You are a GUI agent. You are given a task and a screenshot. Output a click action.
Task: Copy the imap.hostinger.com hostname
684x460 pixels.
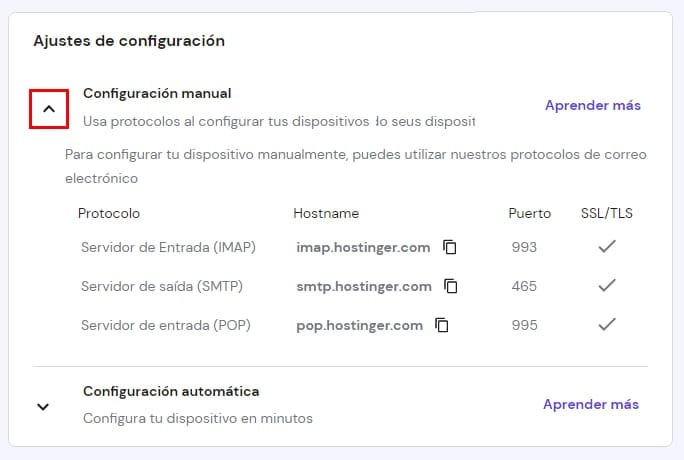[x=450, y=247]
